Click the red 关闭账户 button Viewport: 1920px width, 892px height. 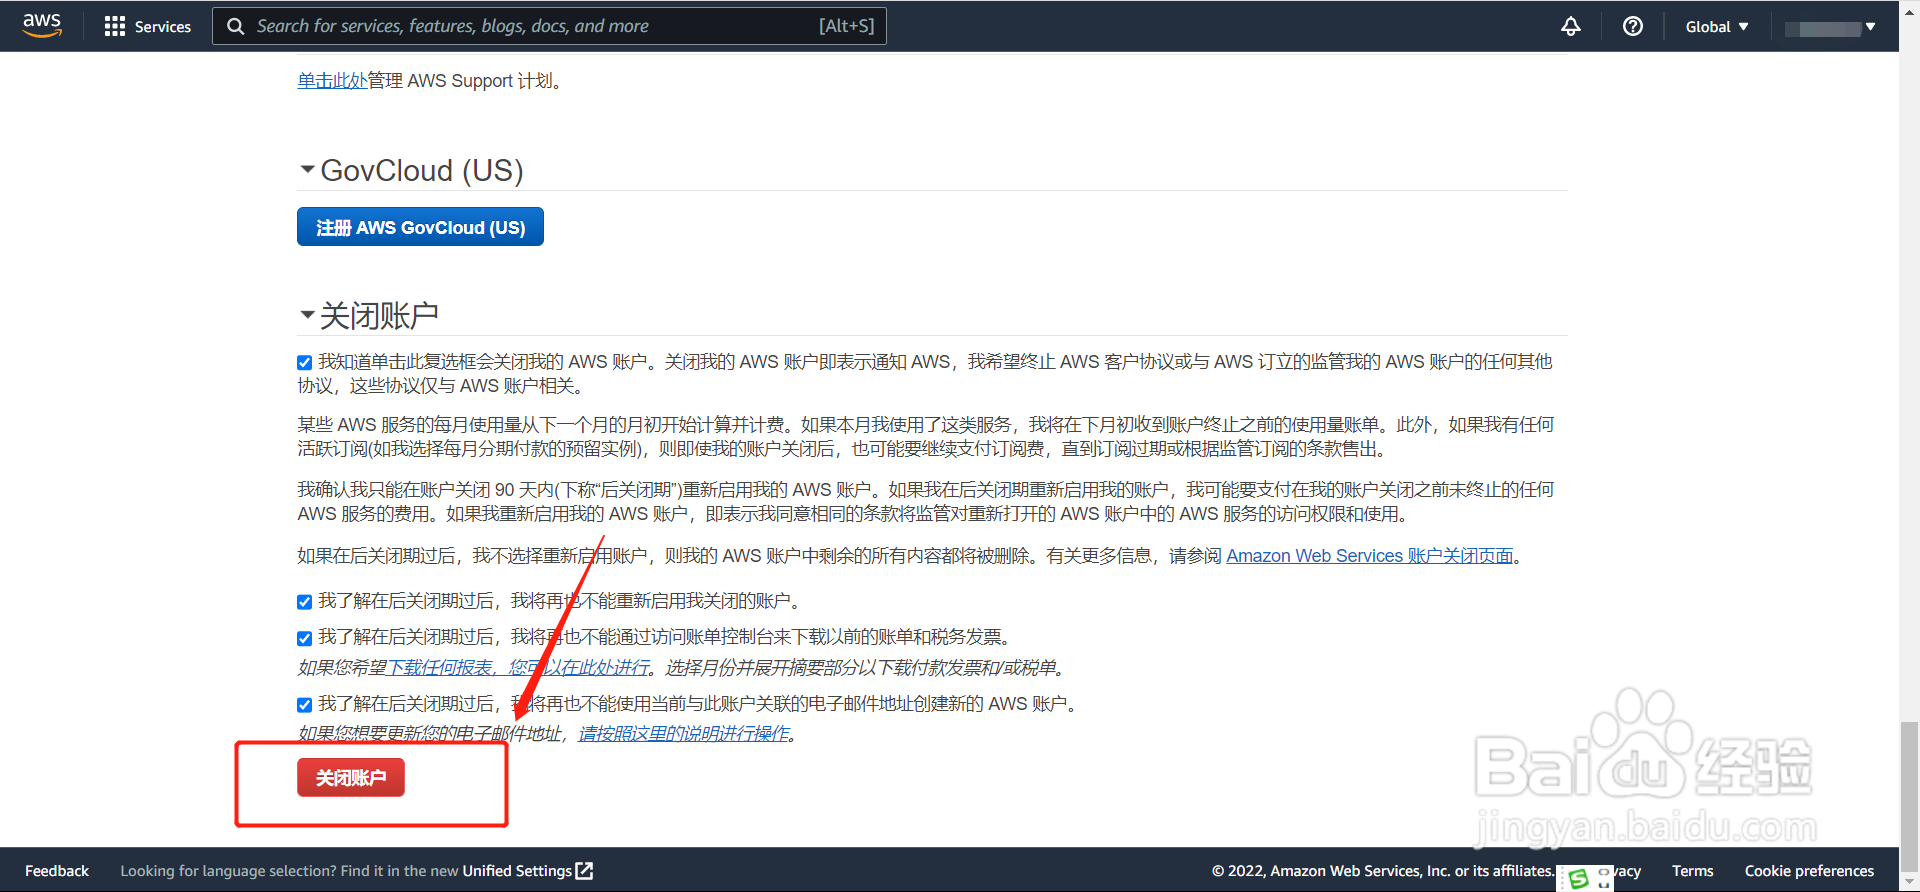click(x=351, y=777)
